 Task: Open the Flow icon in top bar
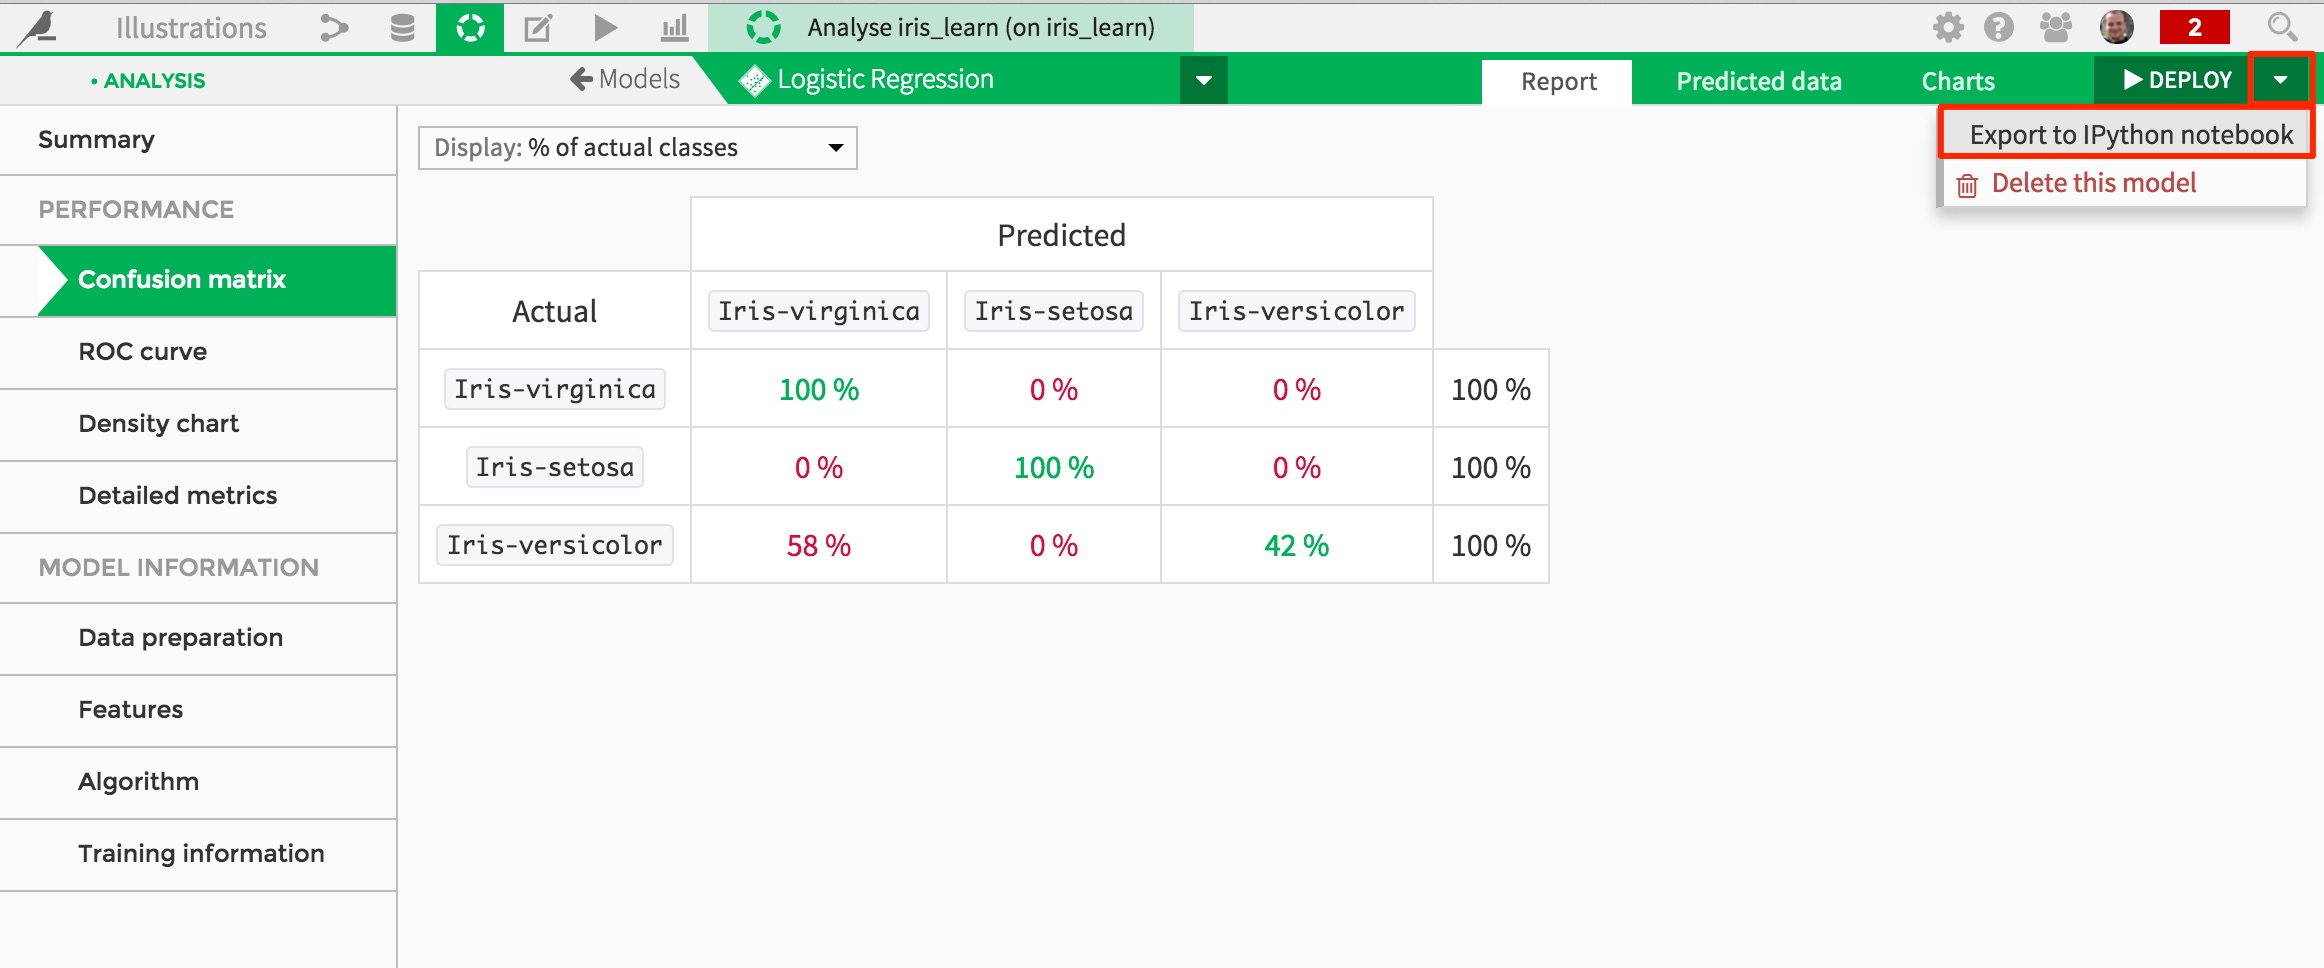(334, 28)
